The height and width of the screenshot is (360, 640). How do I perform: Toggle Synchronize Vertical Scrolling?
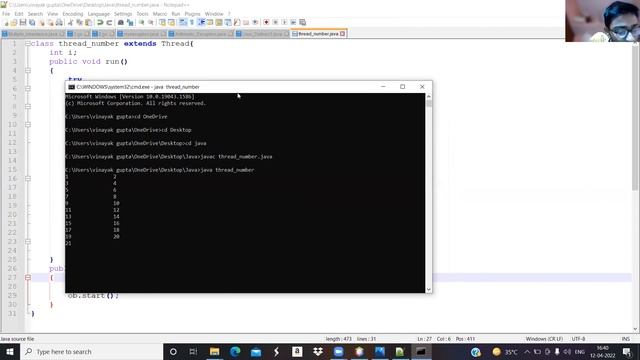coord(162,22)
